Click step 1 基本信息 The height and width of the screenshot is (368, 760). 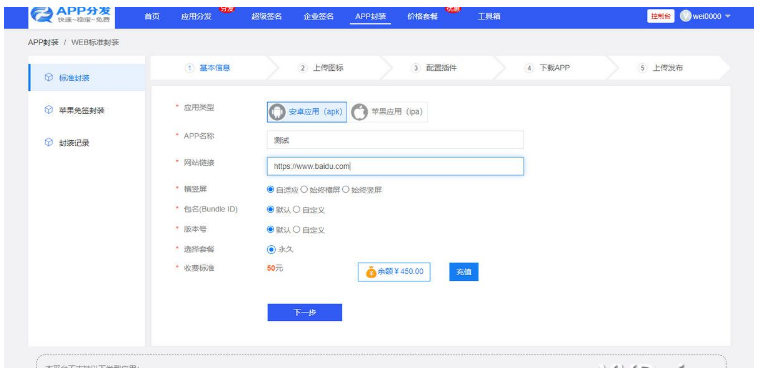207,68
